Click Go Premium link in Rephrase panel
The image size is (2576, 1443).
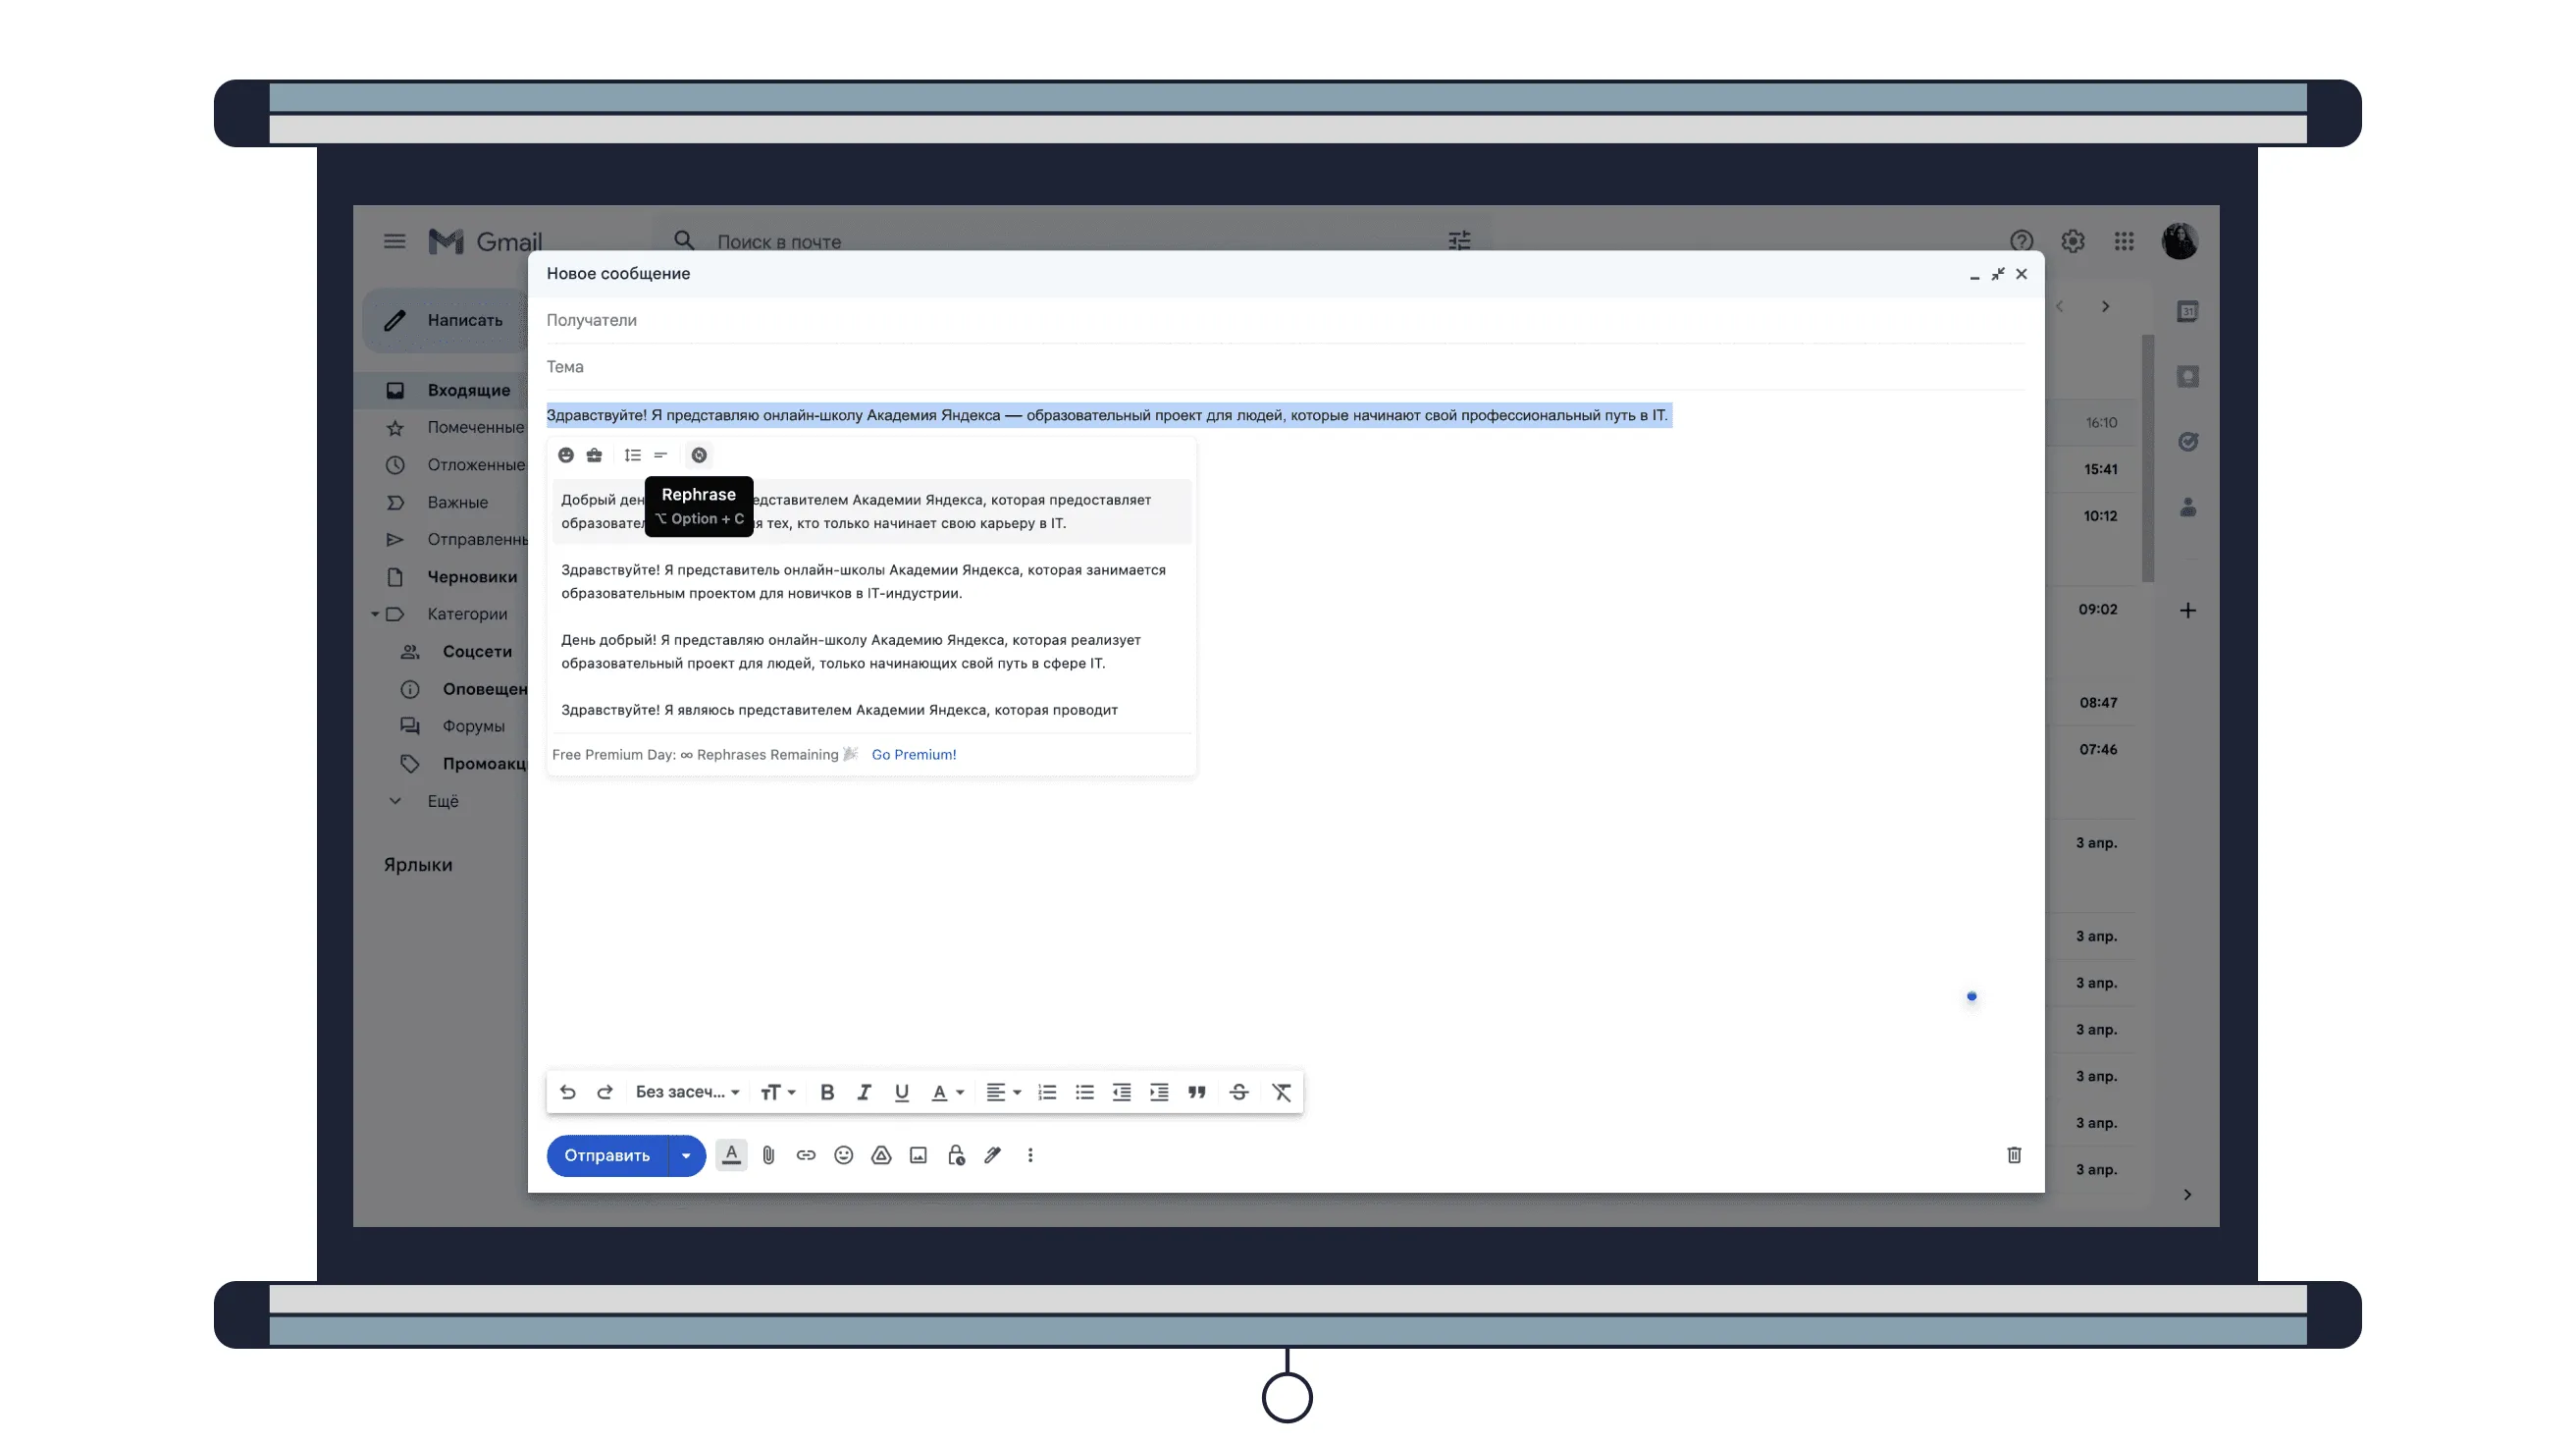[x=915, y=754]
